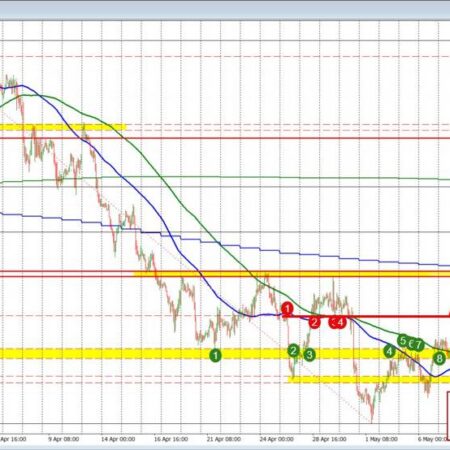Click the '14 Apr 00:00' axis label
450x450 pixels.
(118, 439)
